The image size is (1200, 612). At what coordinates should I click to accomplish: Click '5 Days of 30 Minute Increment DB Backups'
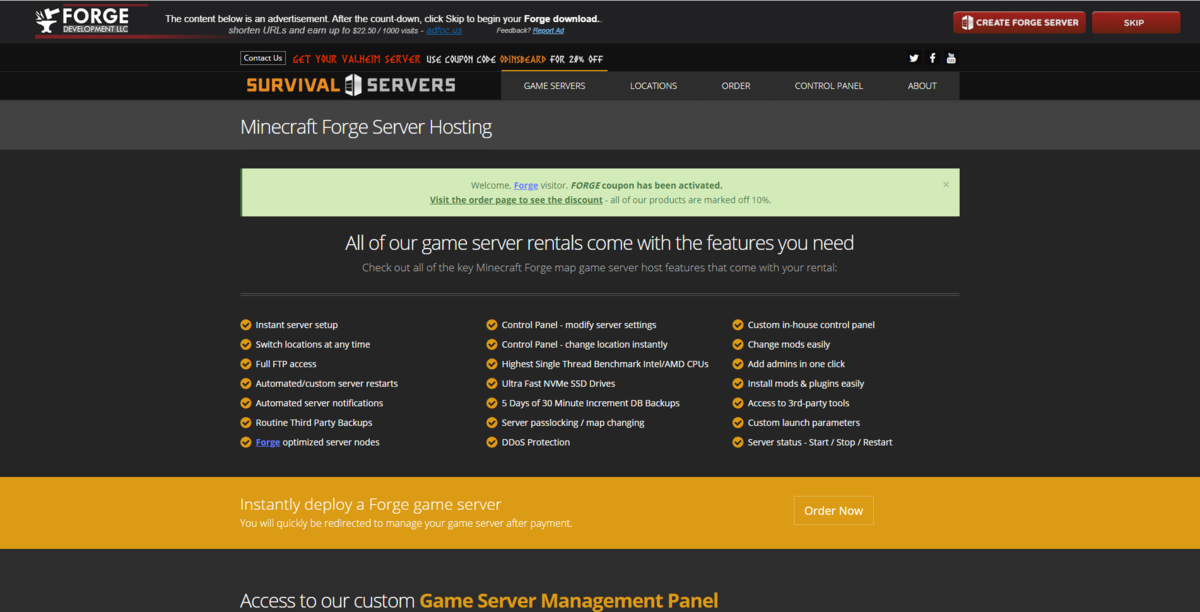click(x=591, y=403)
